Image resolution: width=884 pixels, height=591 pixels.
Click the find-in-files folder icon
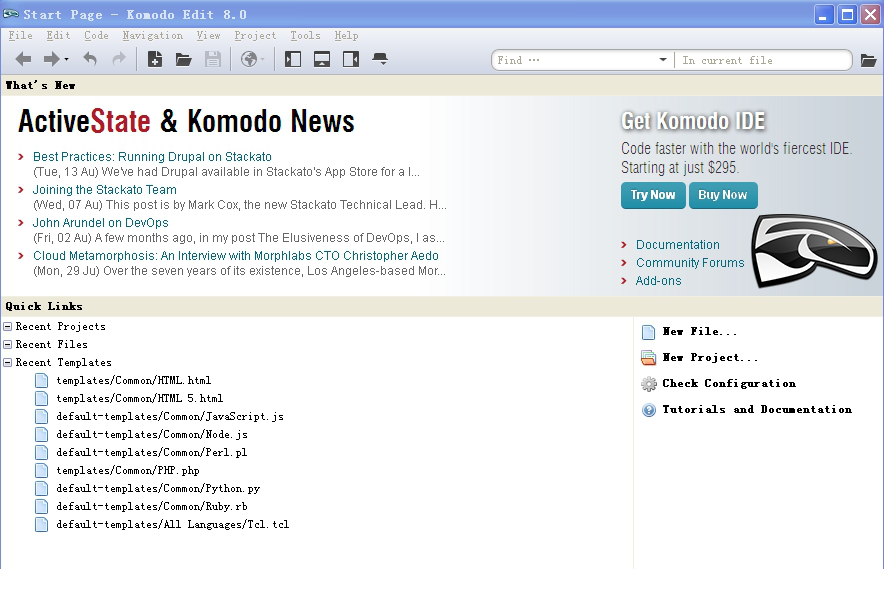(x=869, y=60)
